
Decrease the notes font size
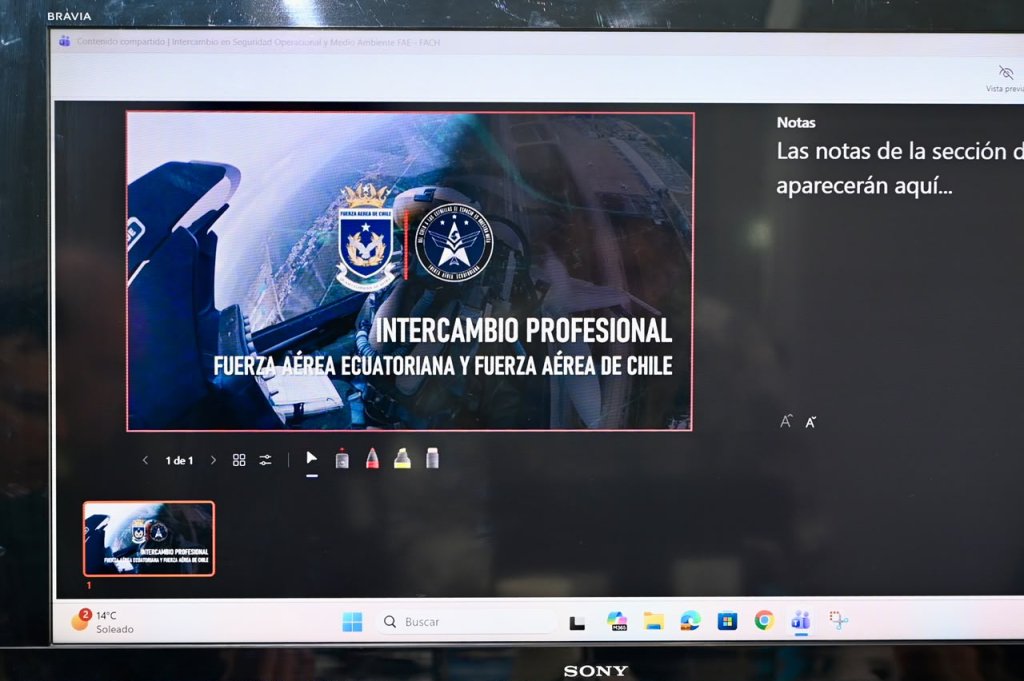tap(810, 422)
